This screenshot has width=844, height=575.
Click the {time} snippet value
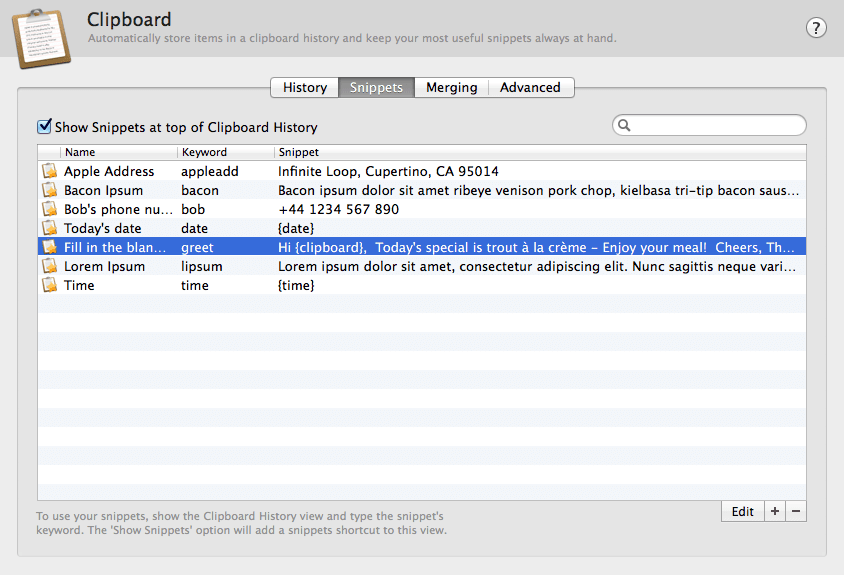click(296, 285)
